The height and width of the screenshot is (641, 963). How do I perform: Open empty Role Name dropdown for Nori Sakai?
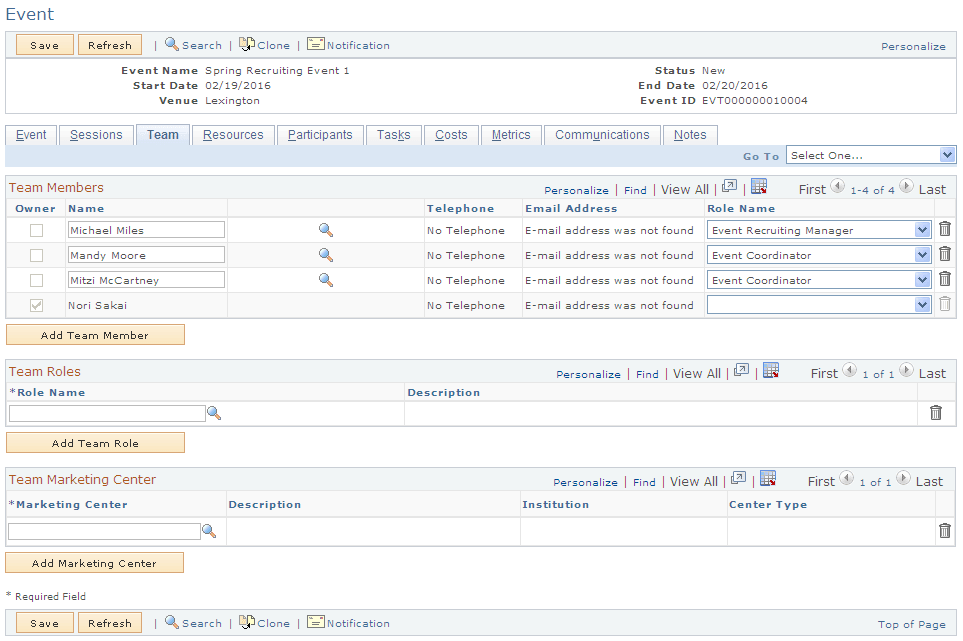(x=819, y=305)
